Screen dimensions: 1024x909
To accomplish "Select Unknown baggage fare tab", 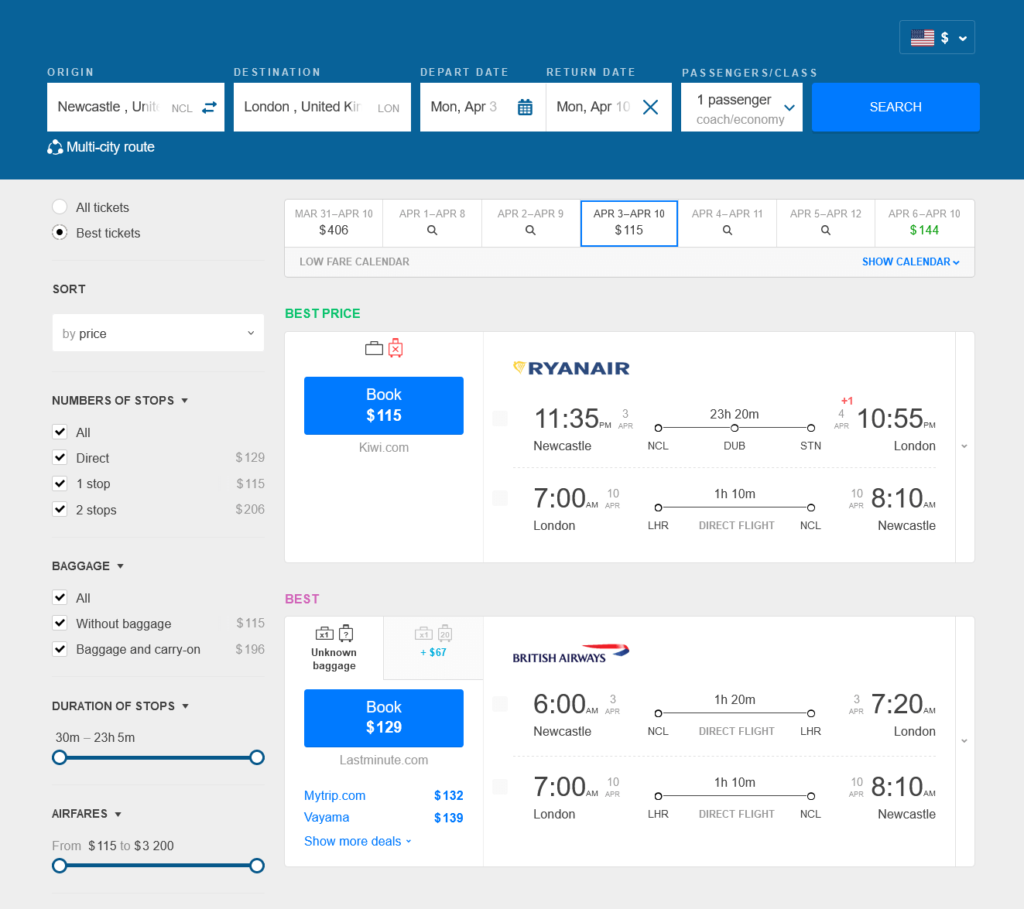I will (334, 648).
